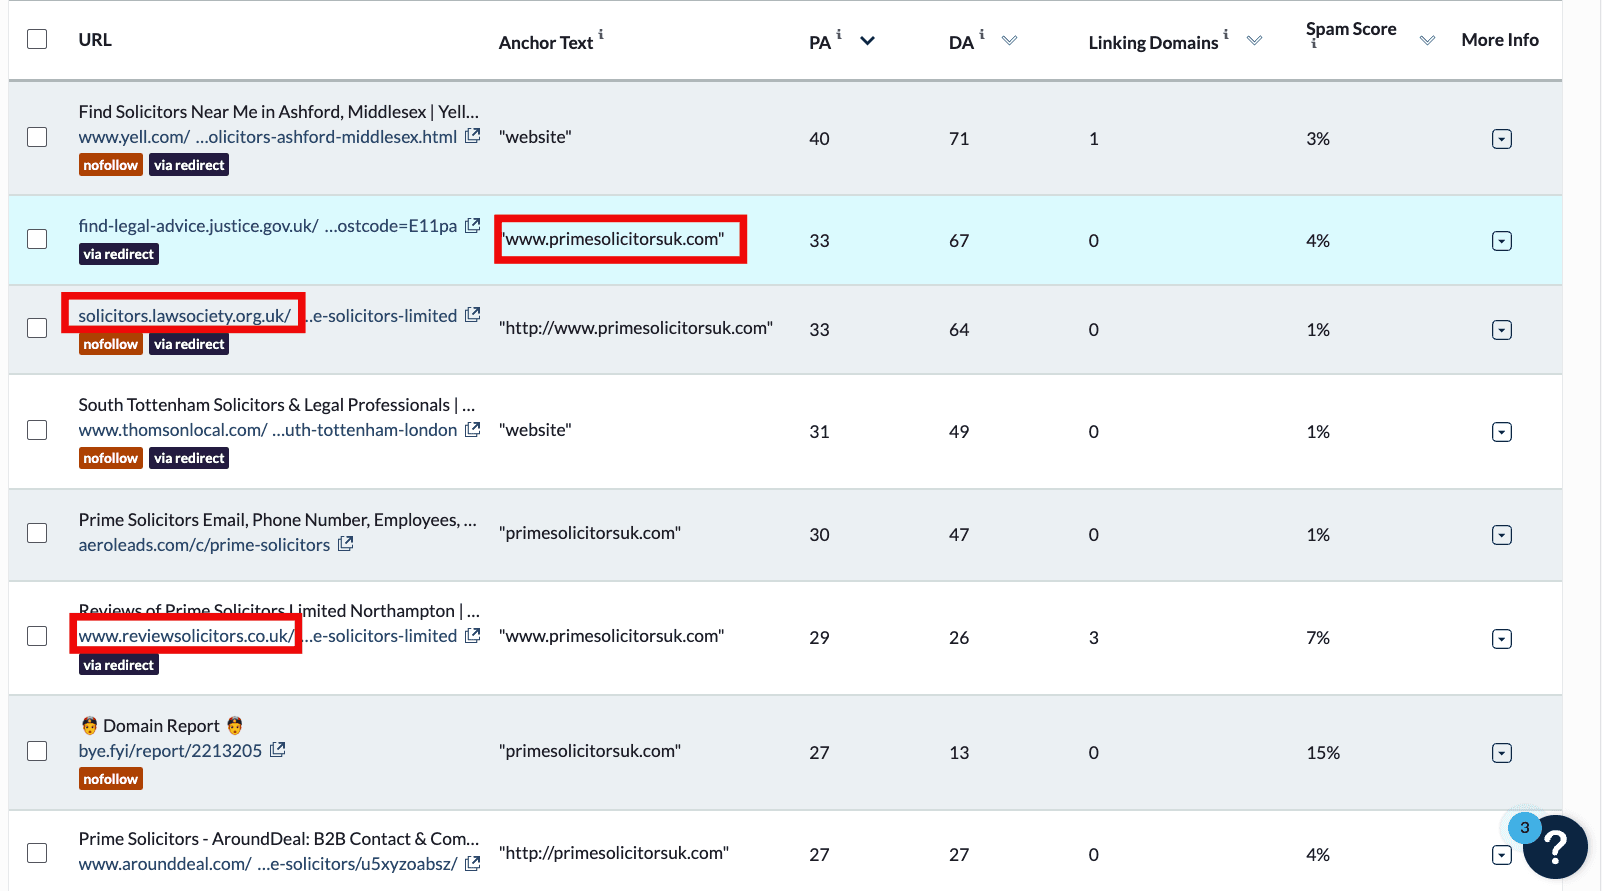Click the Anchor Text info icon

pos(601,34)
